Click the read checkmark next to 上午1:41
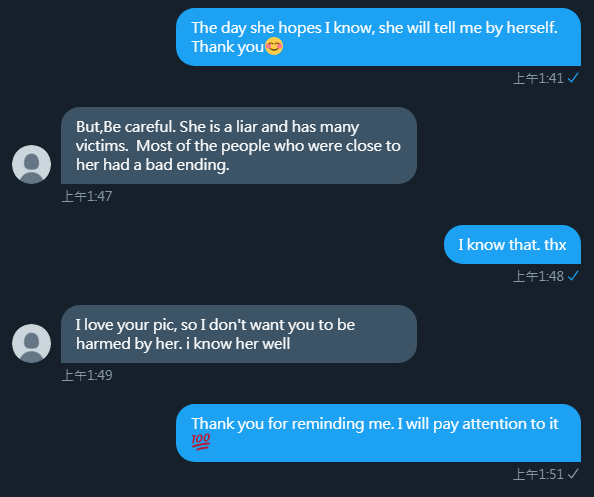This screenshot has width=594, height=497. click(573, 78)
